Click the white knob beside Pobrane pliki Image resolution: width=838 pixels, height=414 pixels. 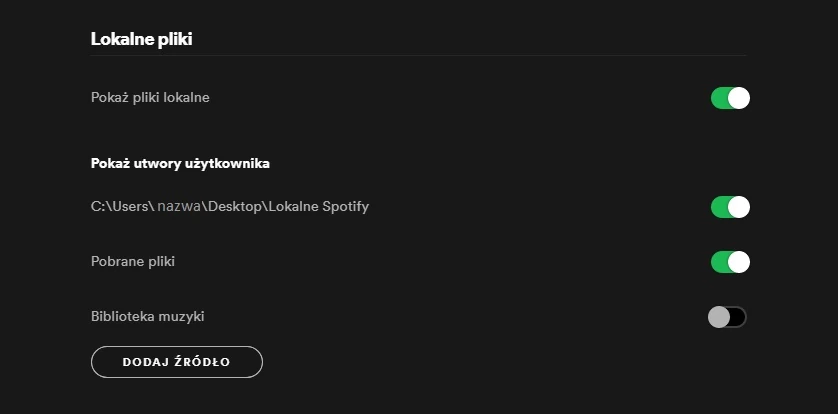(x=739, y=262)
